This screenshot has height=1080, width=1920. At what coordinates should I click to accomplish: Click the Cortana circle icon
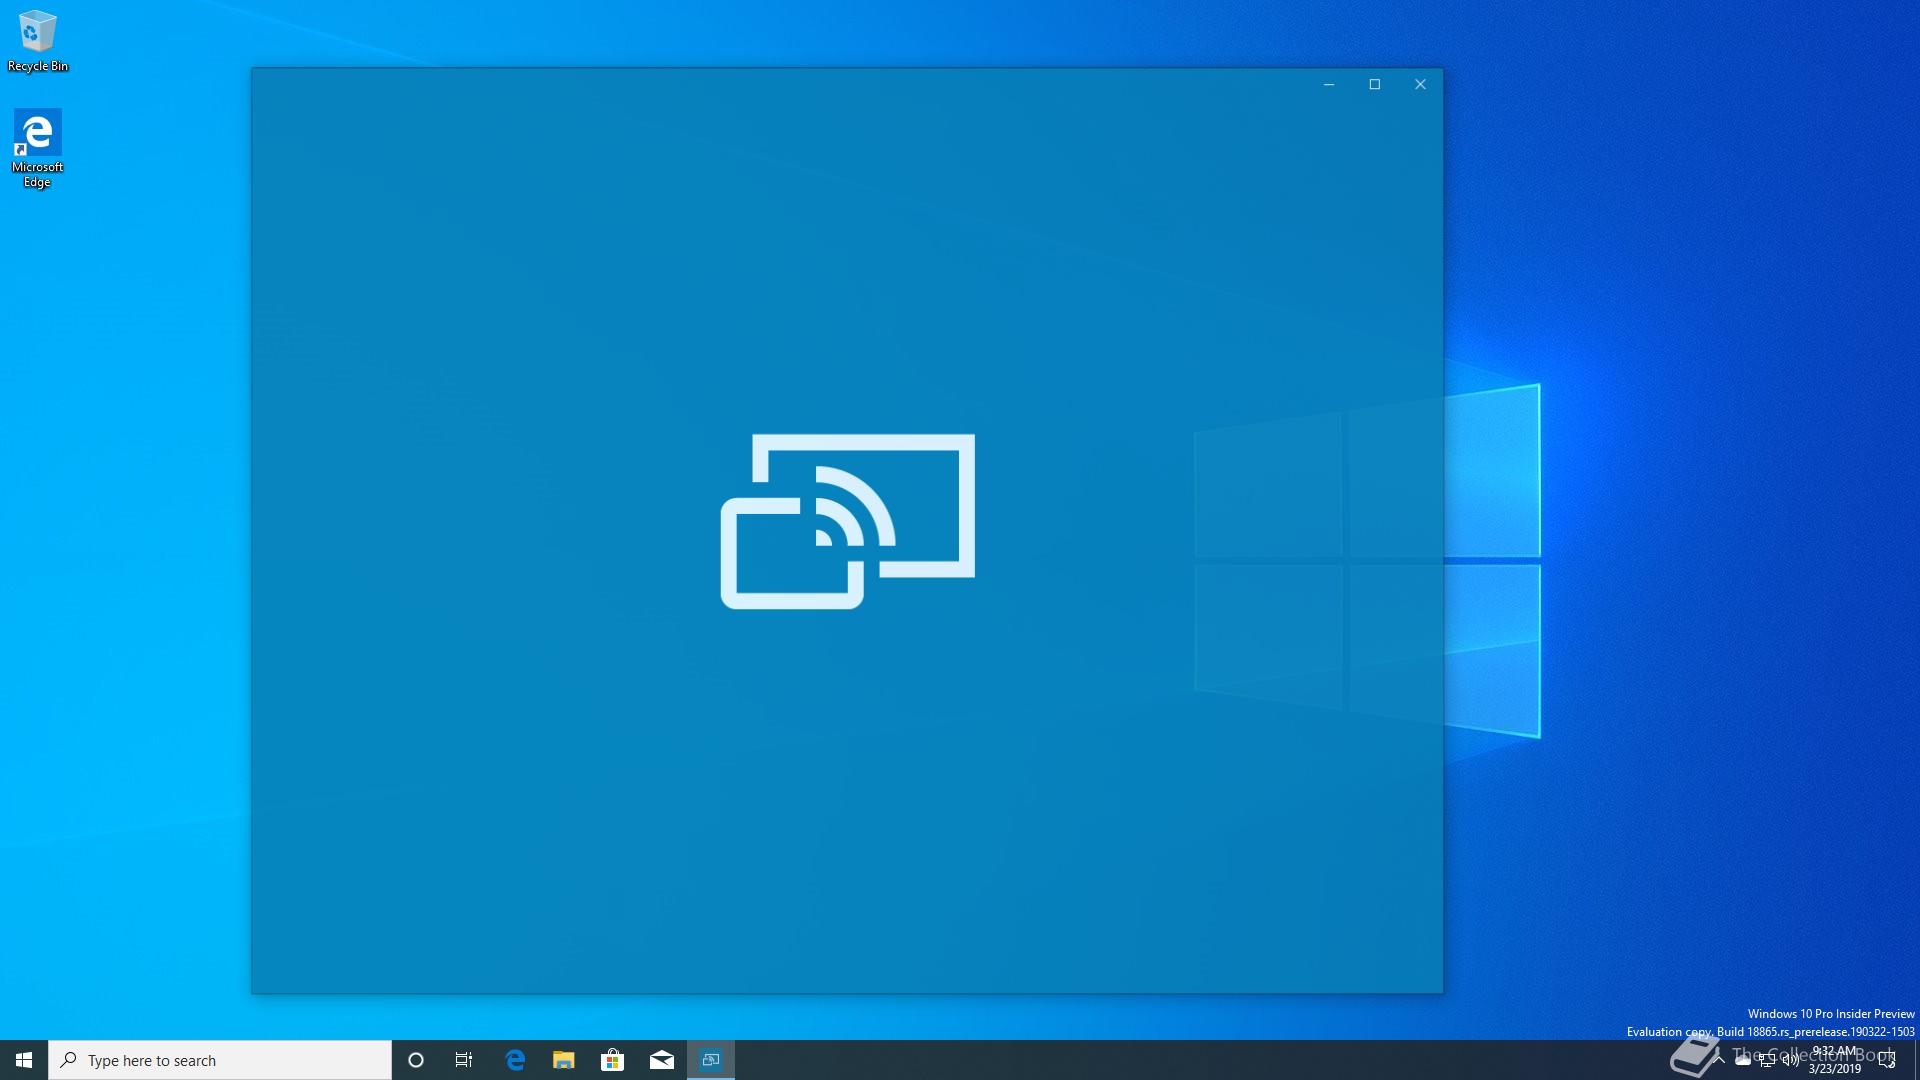click(416, 1060)
